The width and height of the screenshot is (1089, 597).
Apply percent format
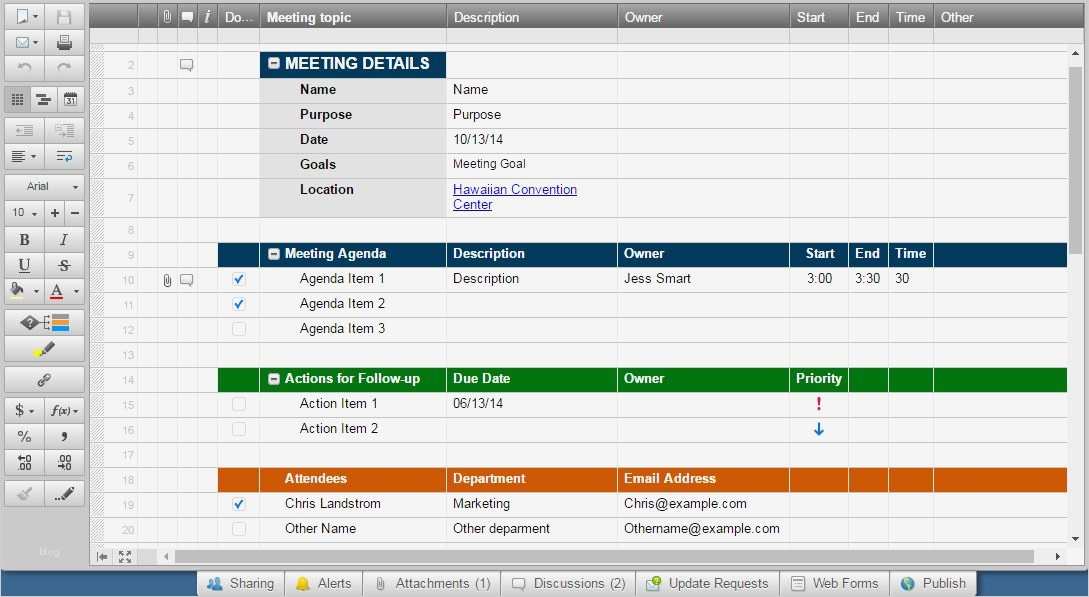[x=24, y=437]
